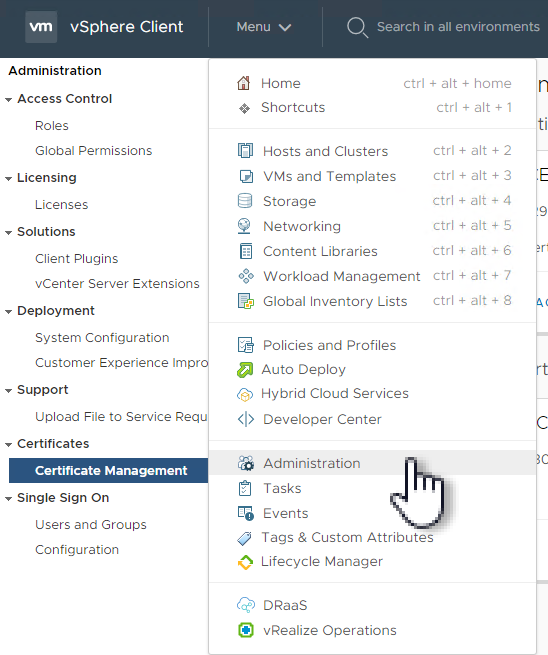
Task: Click the vm logo in header
Action: (41, 27)
